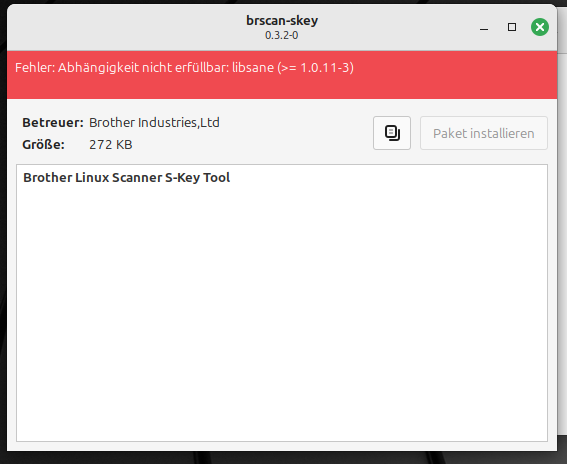The width and height of the screenshot is (567, 464).
Task: Click the brscan-skey window title
Action: click(x=282, y=20)
